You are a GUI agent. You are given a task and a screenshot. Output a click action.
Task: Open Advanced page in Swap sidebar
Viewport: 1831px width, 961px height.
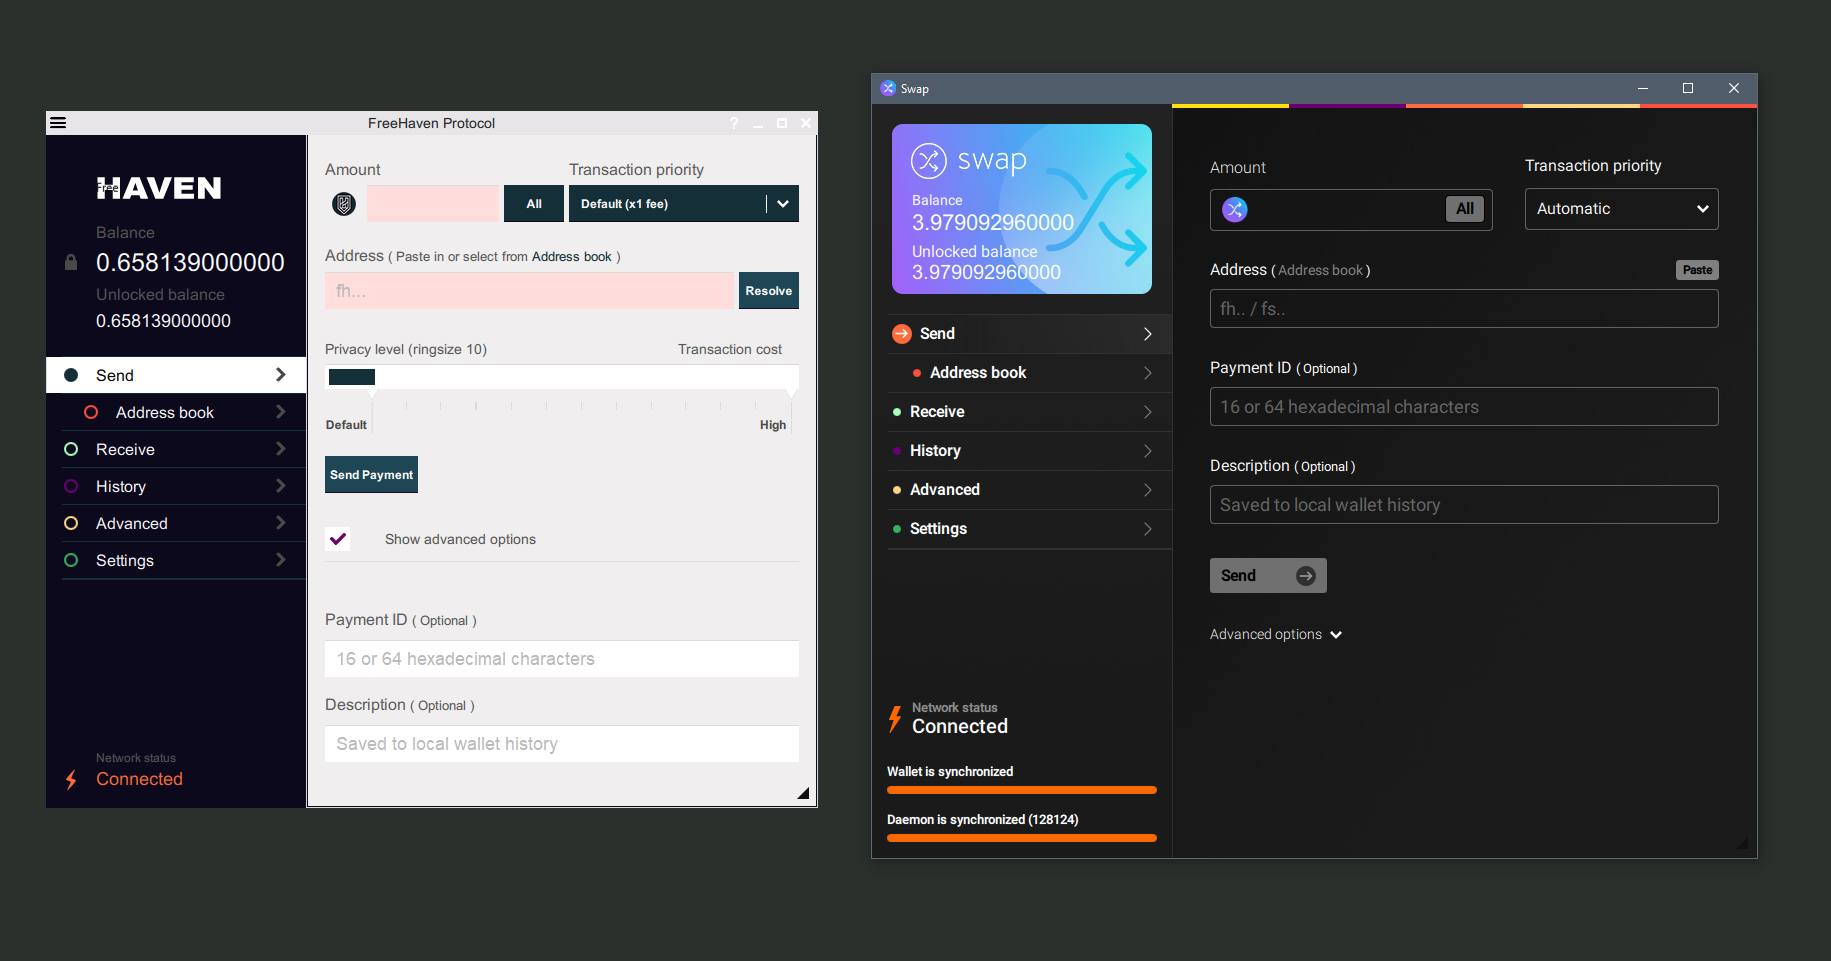(1030, 490)
